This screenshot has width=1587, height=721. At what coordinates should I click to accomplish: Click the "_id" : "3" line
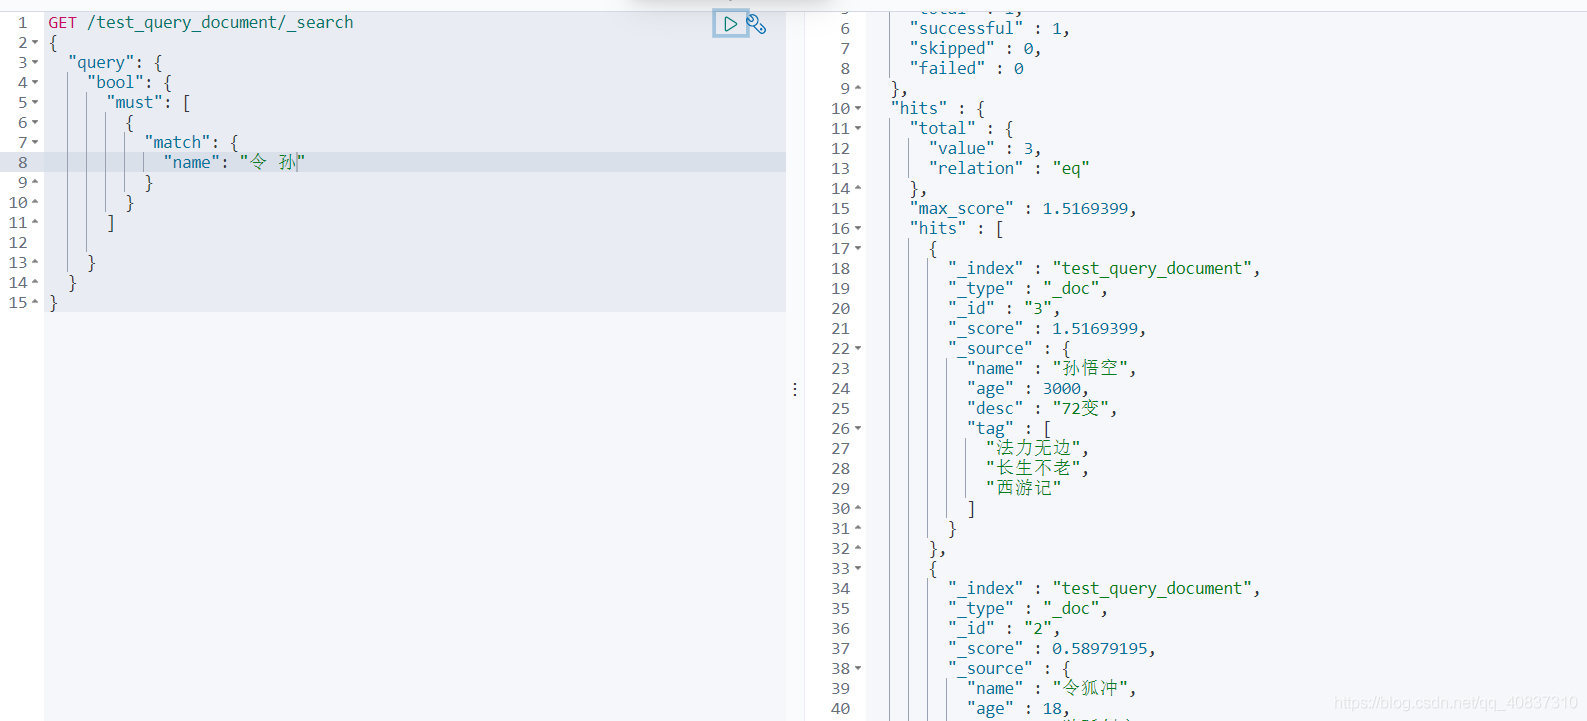pos(1004,308)
